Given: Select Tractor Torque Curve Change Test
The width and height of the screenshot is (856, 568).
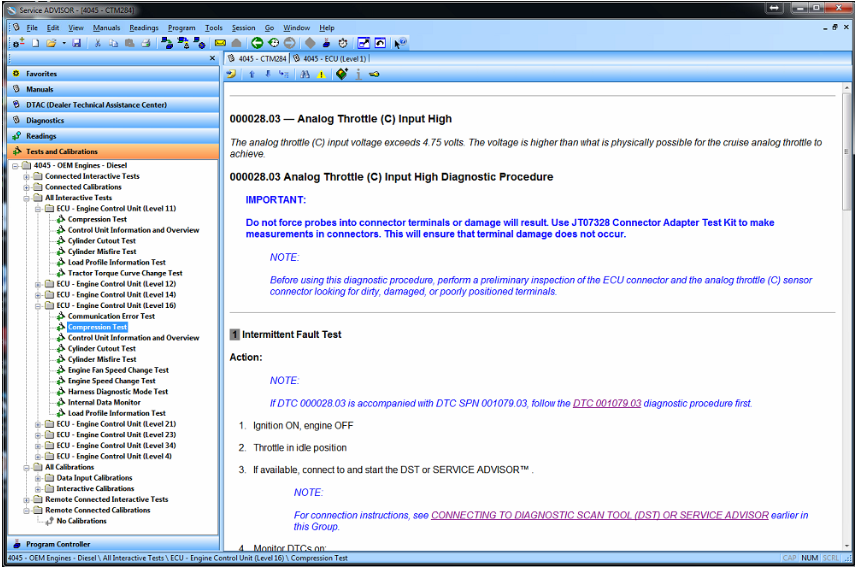Looking at the screenshot, I should [125, 274].
